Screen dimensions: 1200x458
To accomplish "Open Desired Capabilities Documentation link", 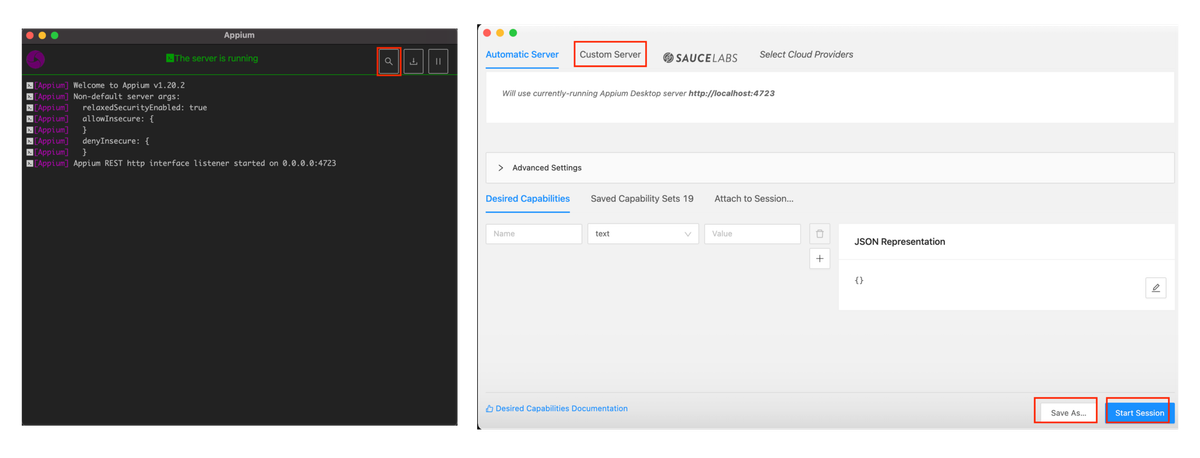I will [562, 409].
